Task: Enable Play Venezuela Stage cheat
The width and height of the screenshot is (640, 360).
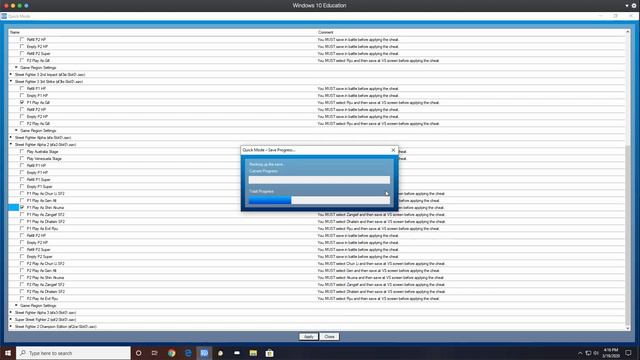Action: (x=22, y=158)
